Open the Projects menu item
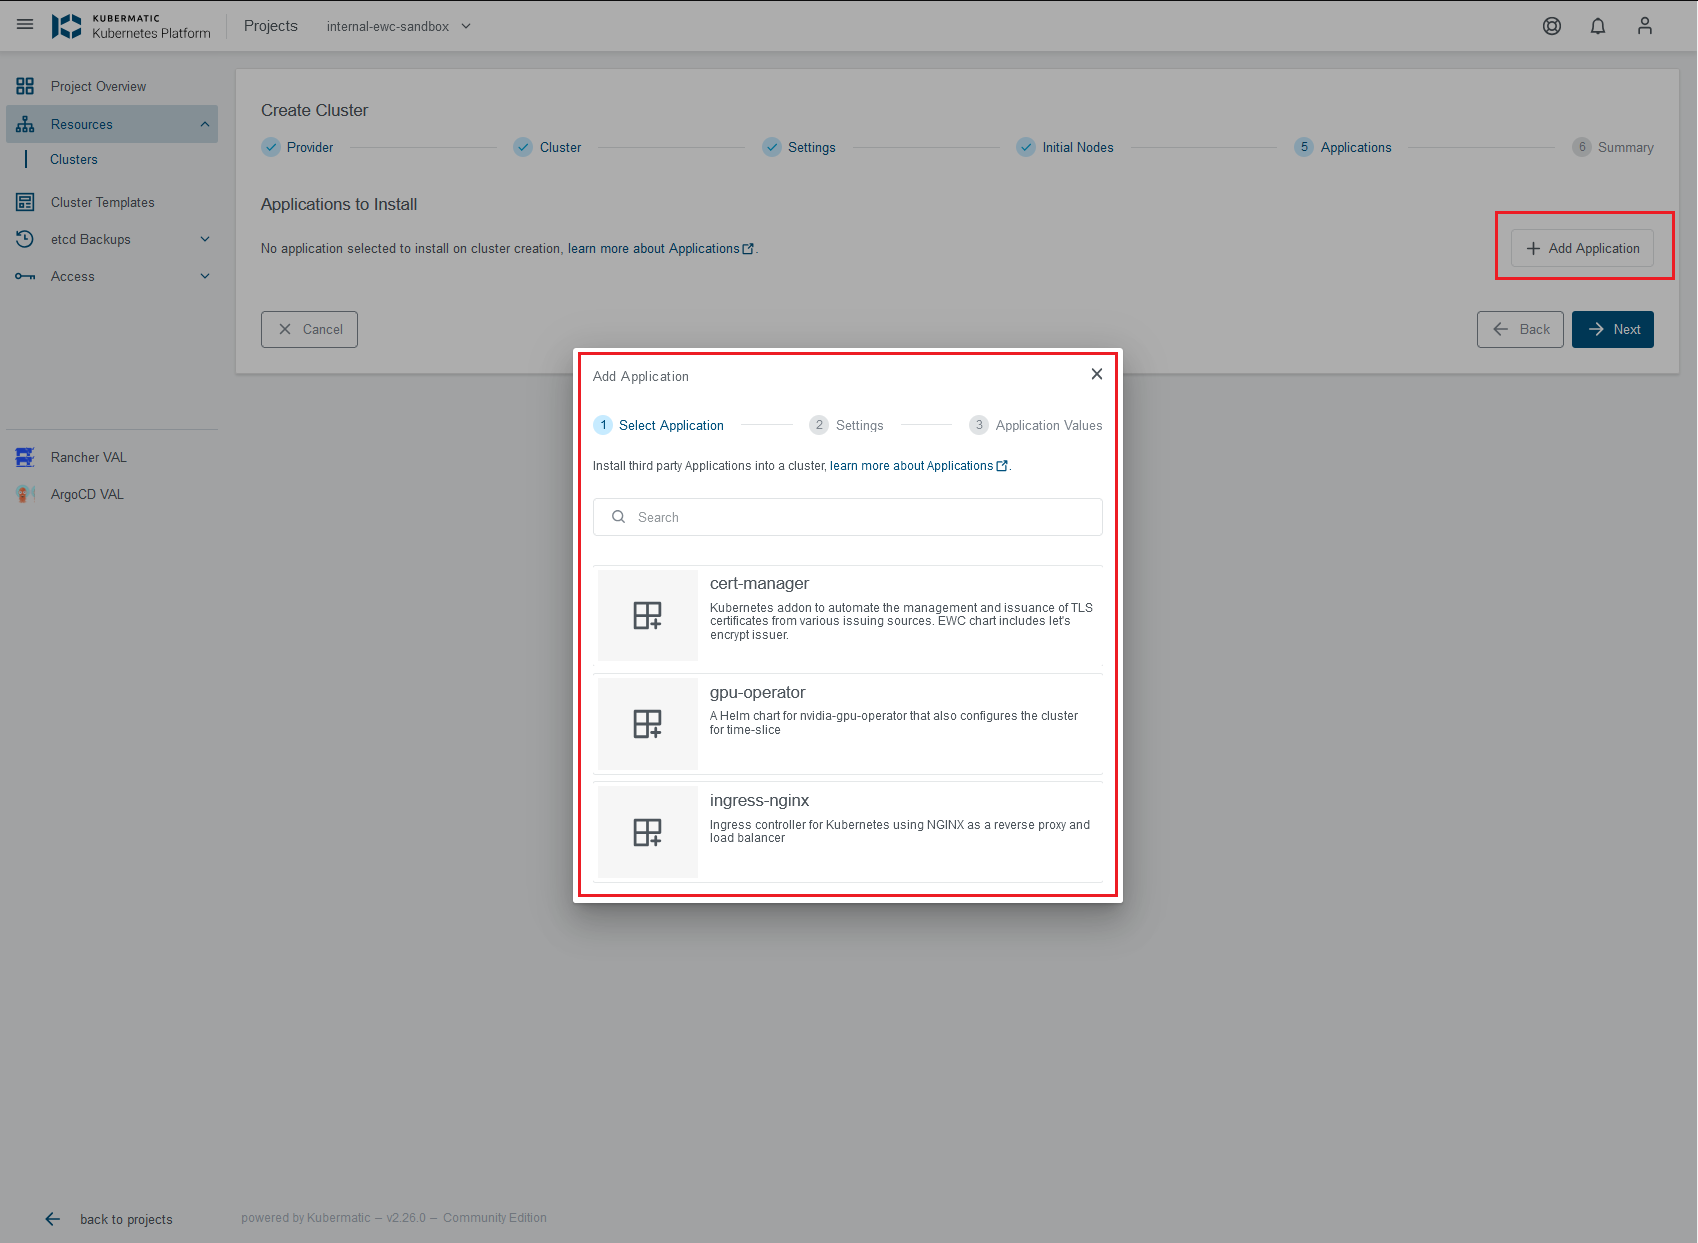Viewport: 1698px width, 1243px height. (271, 26)
